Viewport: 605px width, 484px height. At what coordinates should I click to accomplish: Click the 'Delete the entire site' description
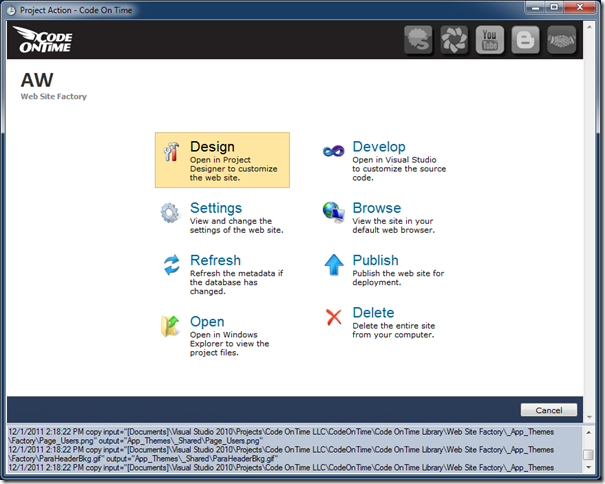pos(394,330)
